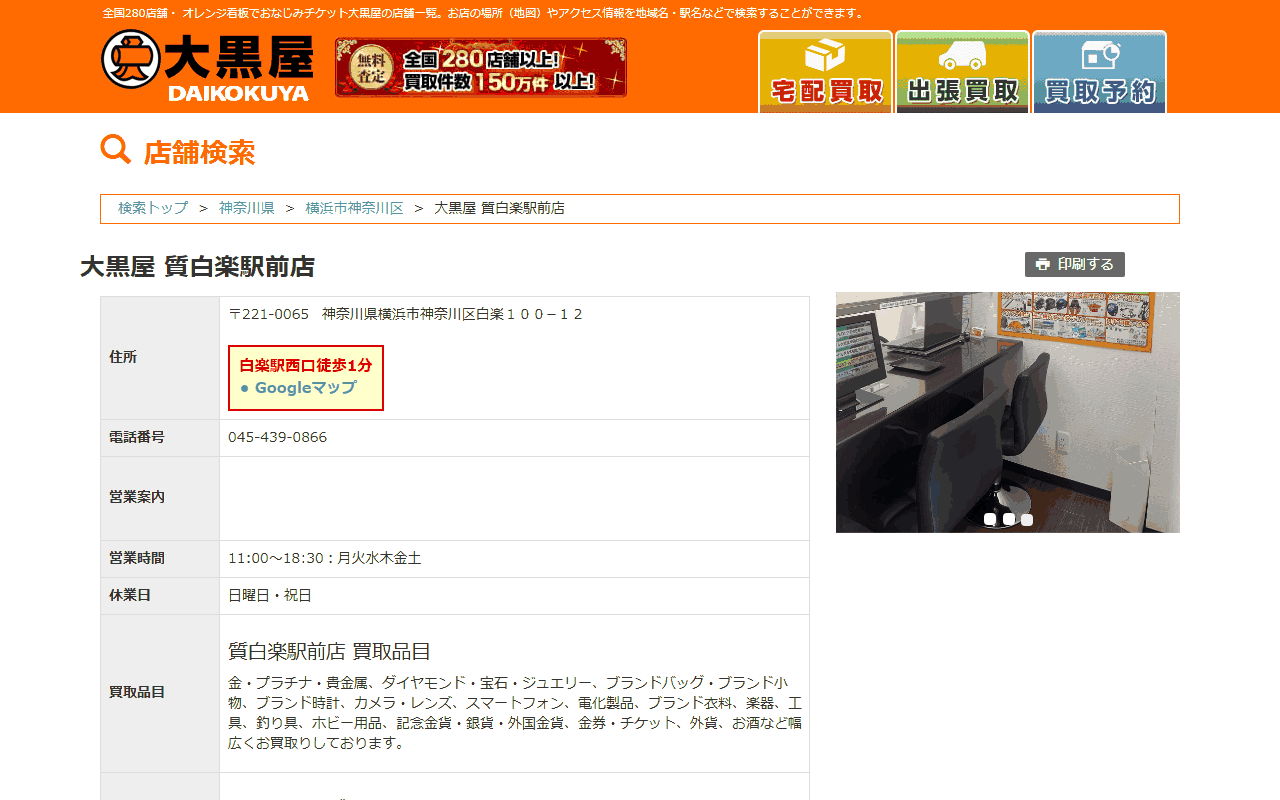Image resolution: width=1280 pixels, height=800 pixels.
Task: Open 神奈川県 breadcrumb link
Action: 247,208
